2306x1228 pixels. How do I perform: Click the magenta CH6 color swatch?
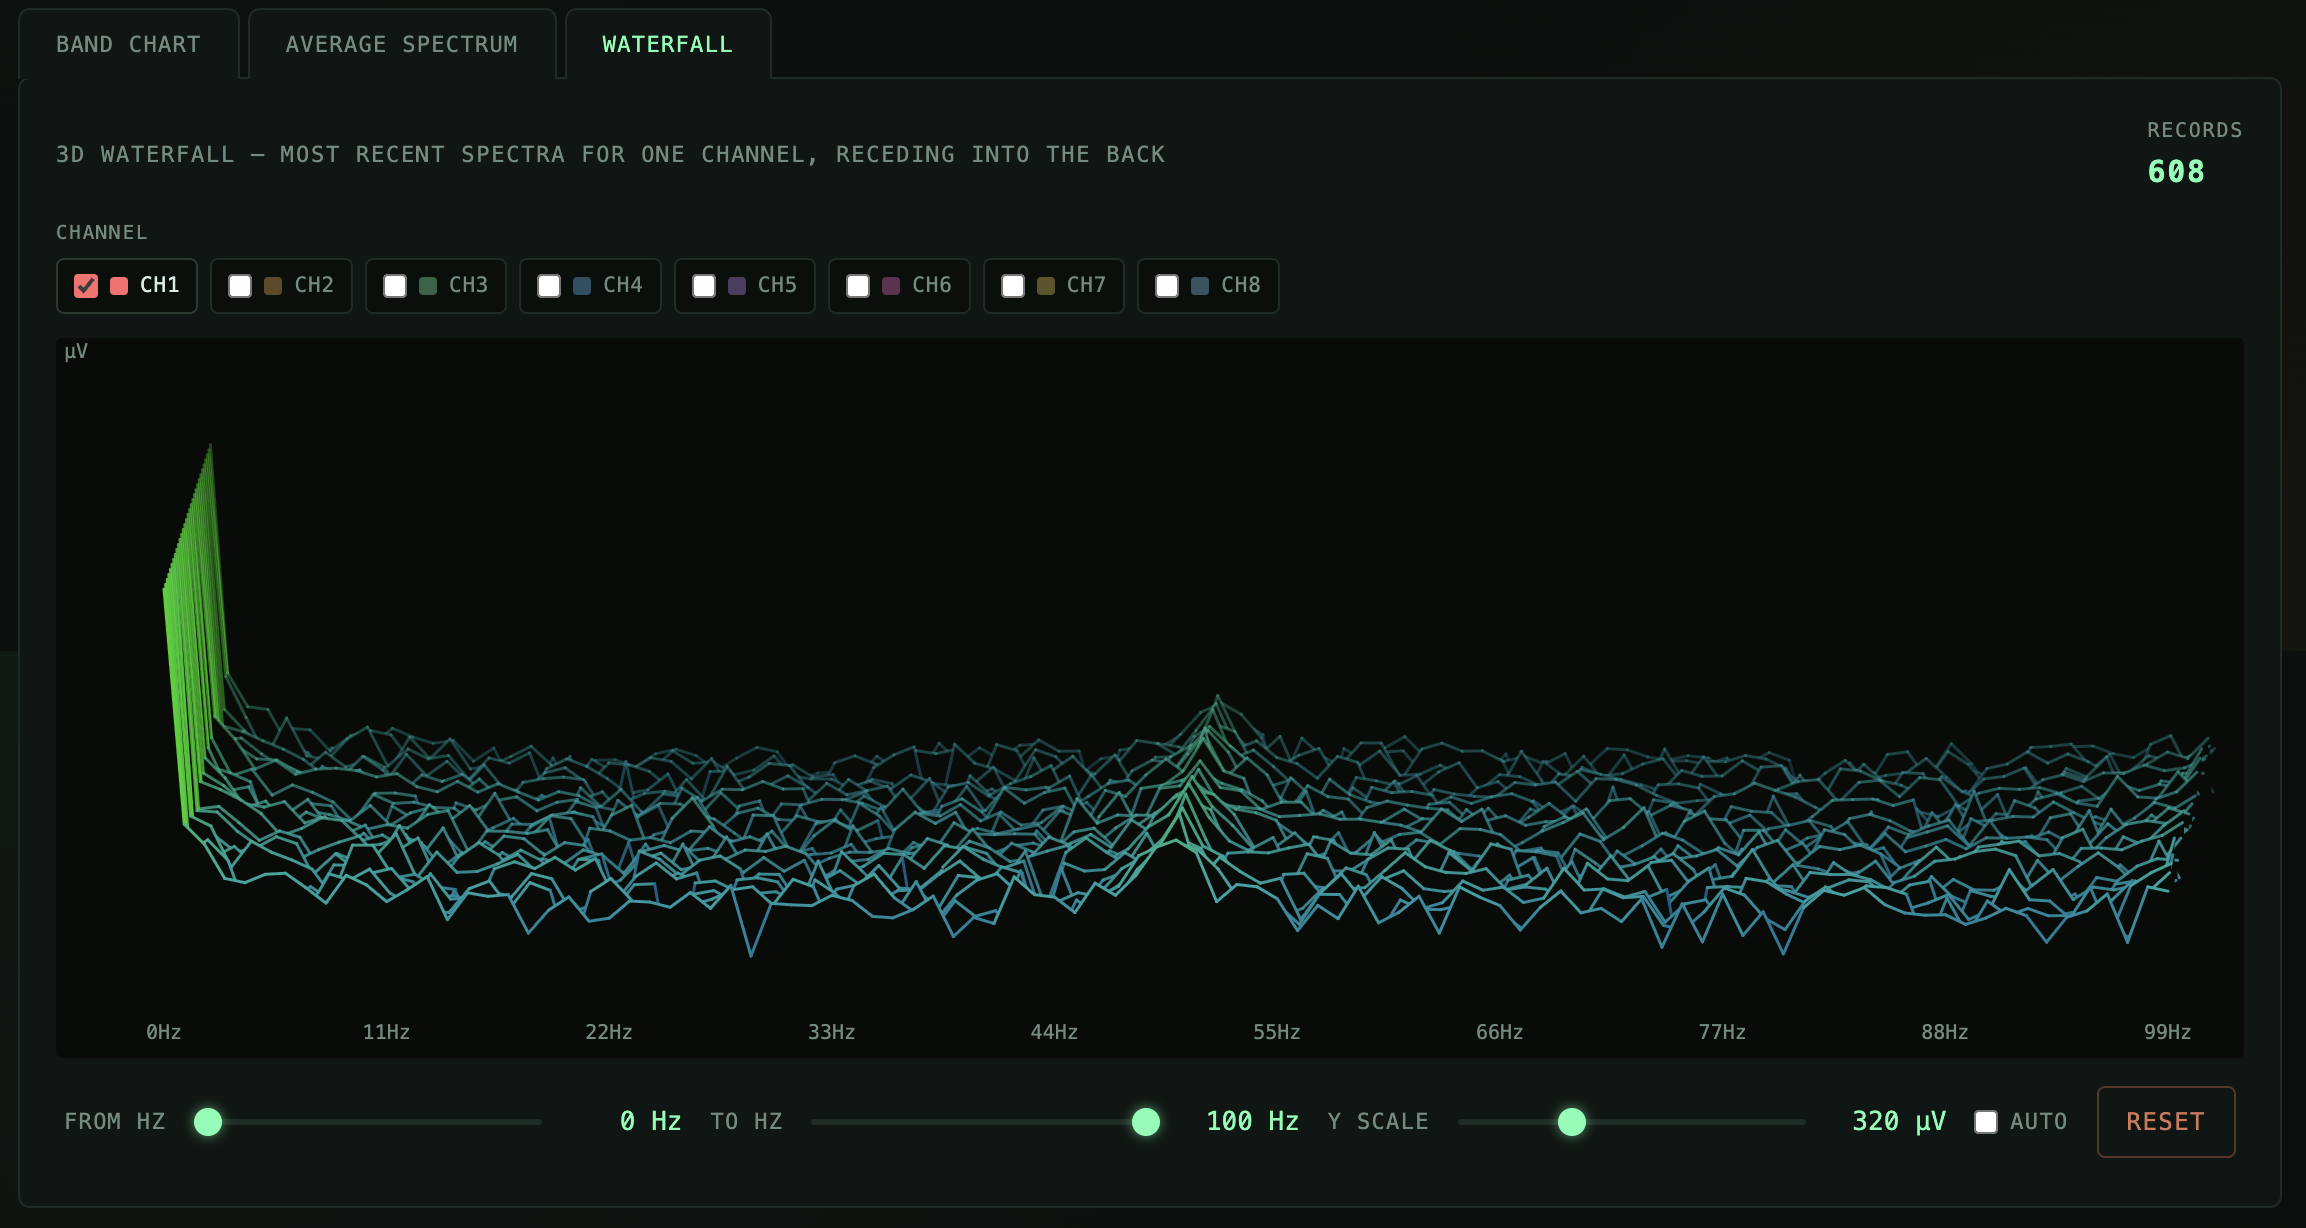tap(891, 286)
